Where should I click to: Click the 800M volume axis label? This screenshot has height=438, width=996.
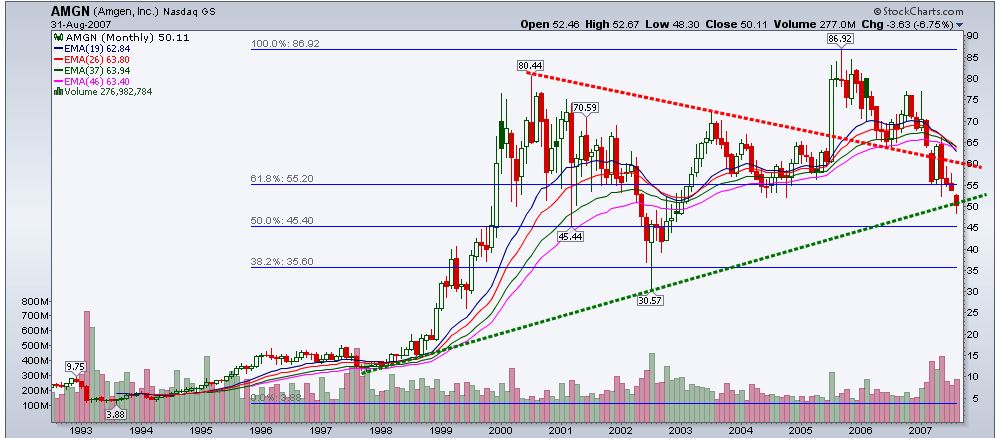point(37,300)
